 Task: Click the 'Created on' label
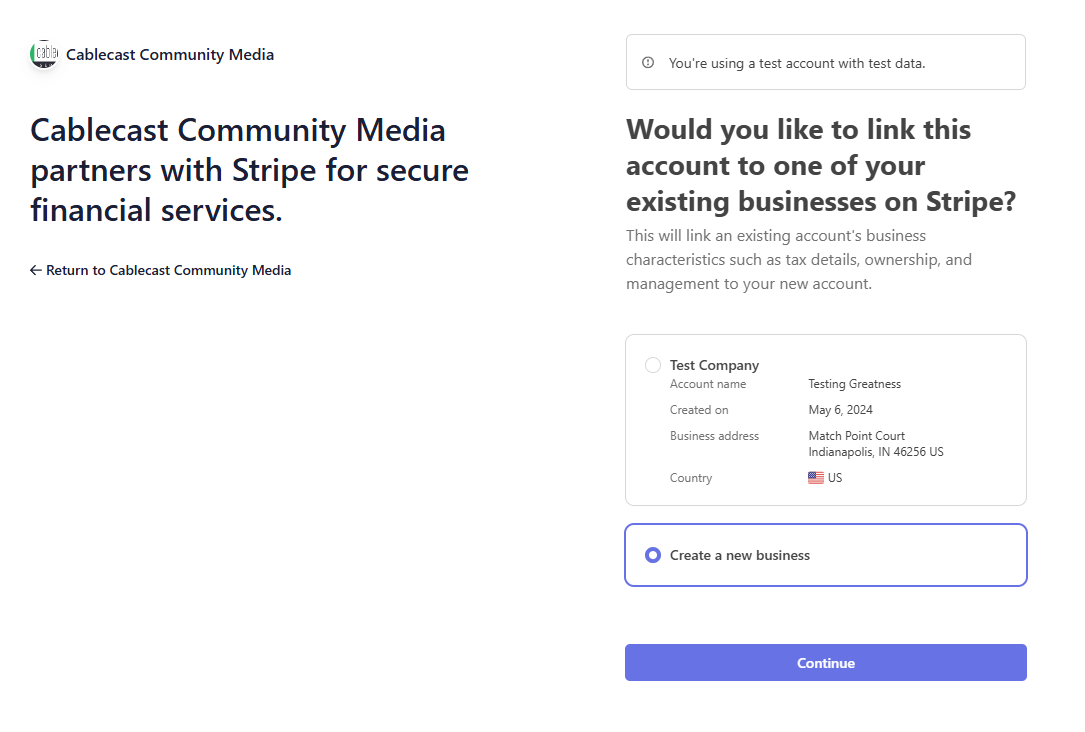click(x=699, y=410)
